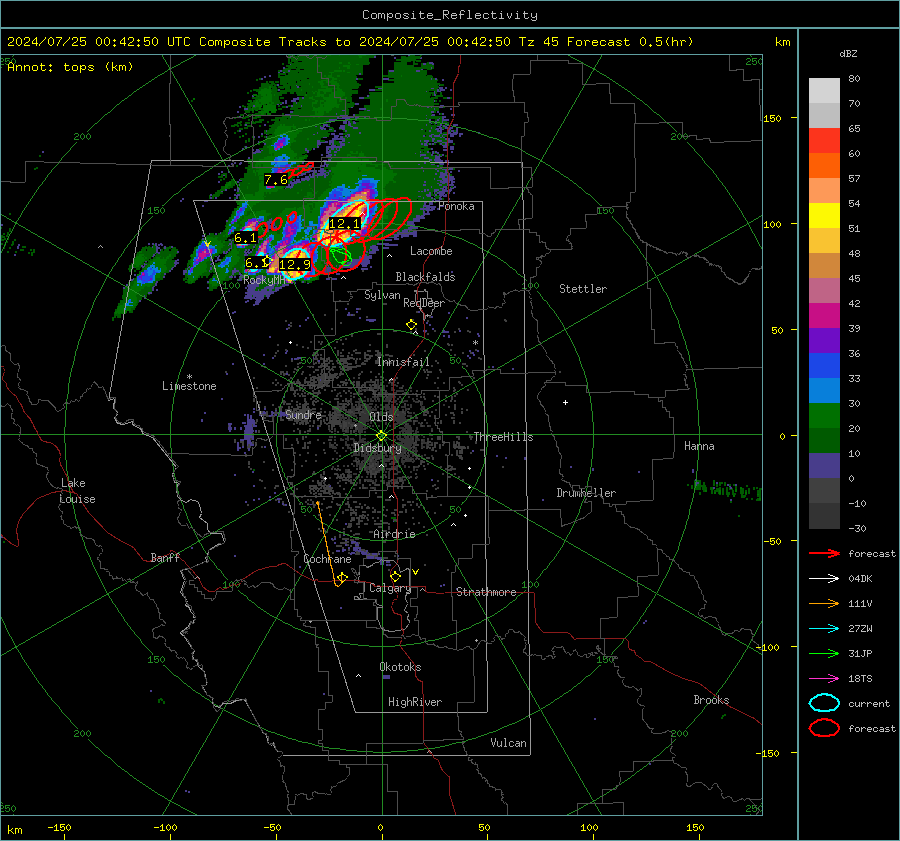This screenshot has width=900, height=841.
Task: Click the Didsbury town label
Action: (377, 448)
